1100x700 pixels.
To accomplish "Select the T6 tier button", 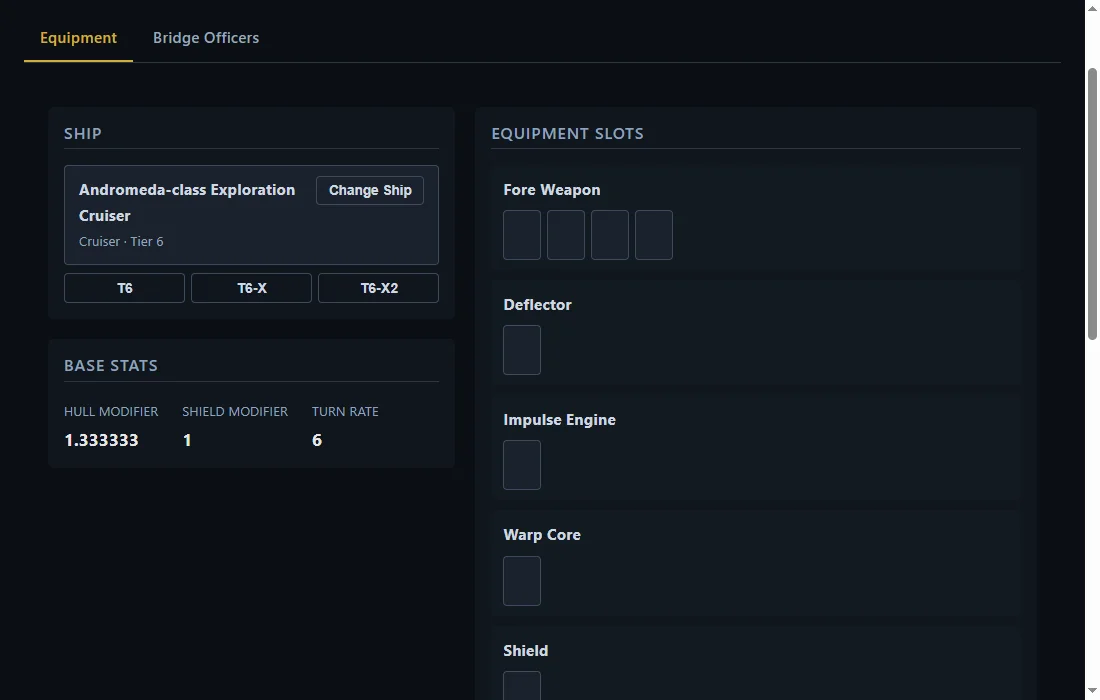I will coord(124,288).
